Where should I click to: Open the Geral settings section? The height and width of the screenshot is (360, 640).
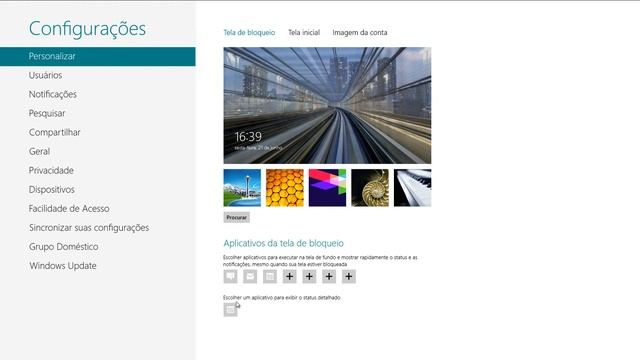[40, 151]
